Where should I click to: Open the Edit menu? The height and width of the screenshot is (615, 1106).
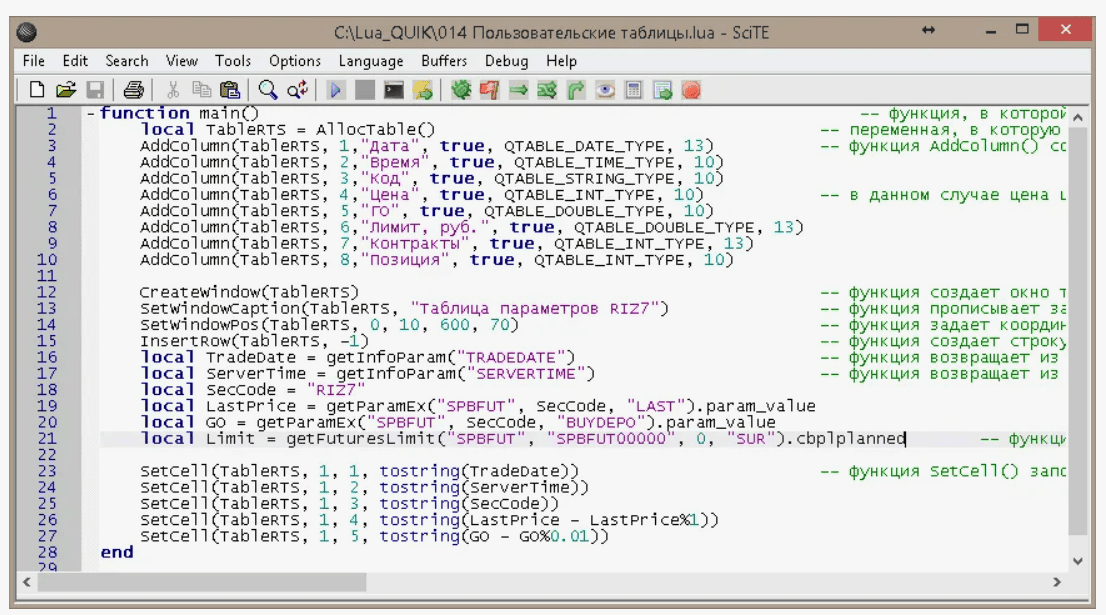coord(75,61)
